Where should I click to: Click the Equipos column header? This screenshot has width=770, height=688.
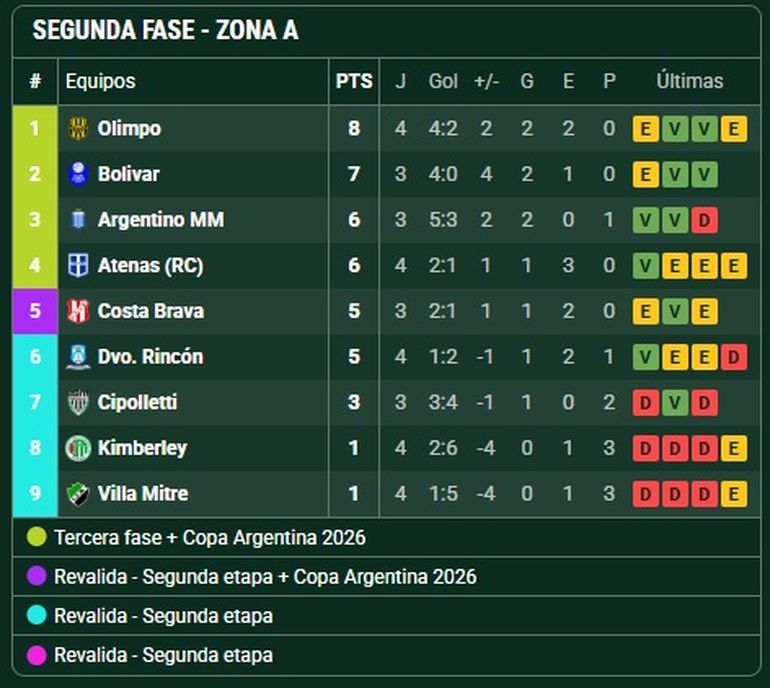click(x=100, y=82)
